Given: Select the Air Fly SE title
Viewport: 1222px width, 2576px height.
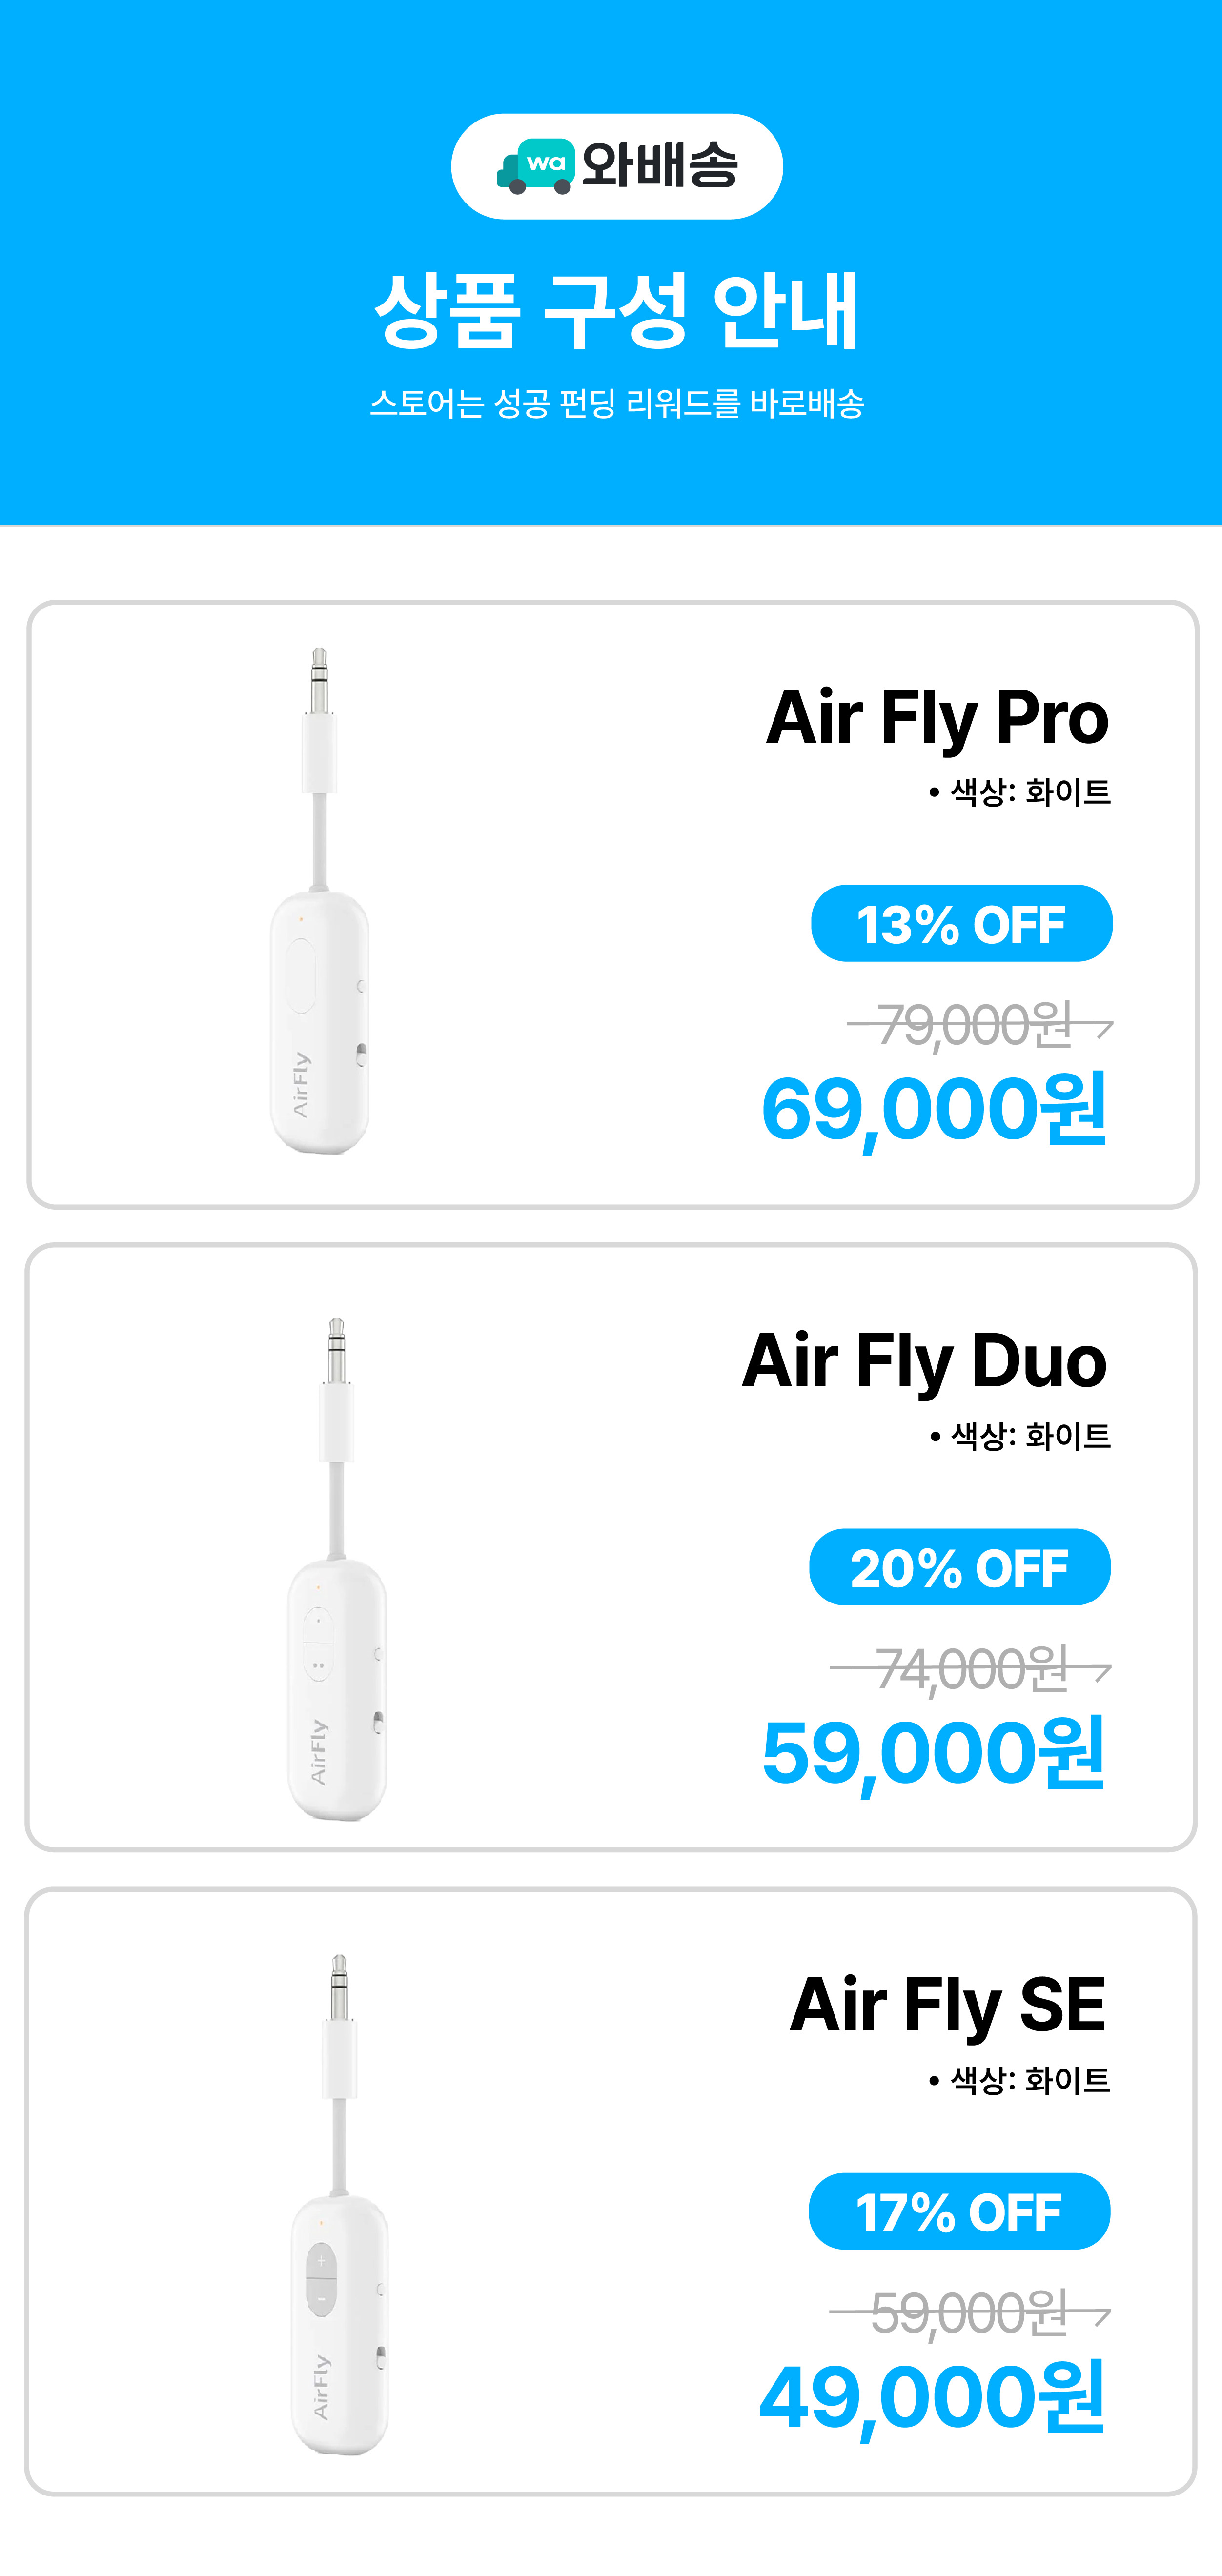Looking at the screenshot, I should coord(947,2006).
